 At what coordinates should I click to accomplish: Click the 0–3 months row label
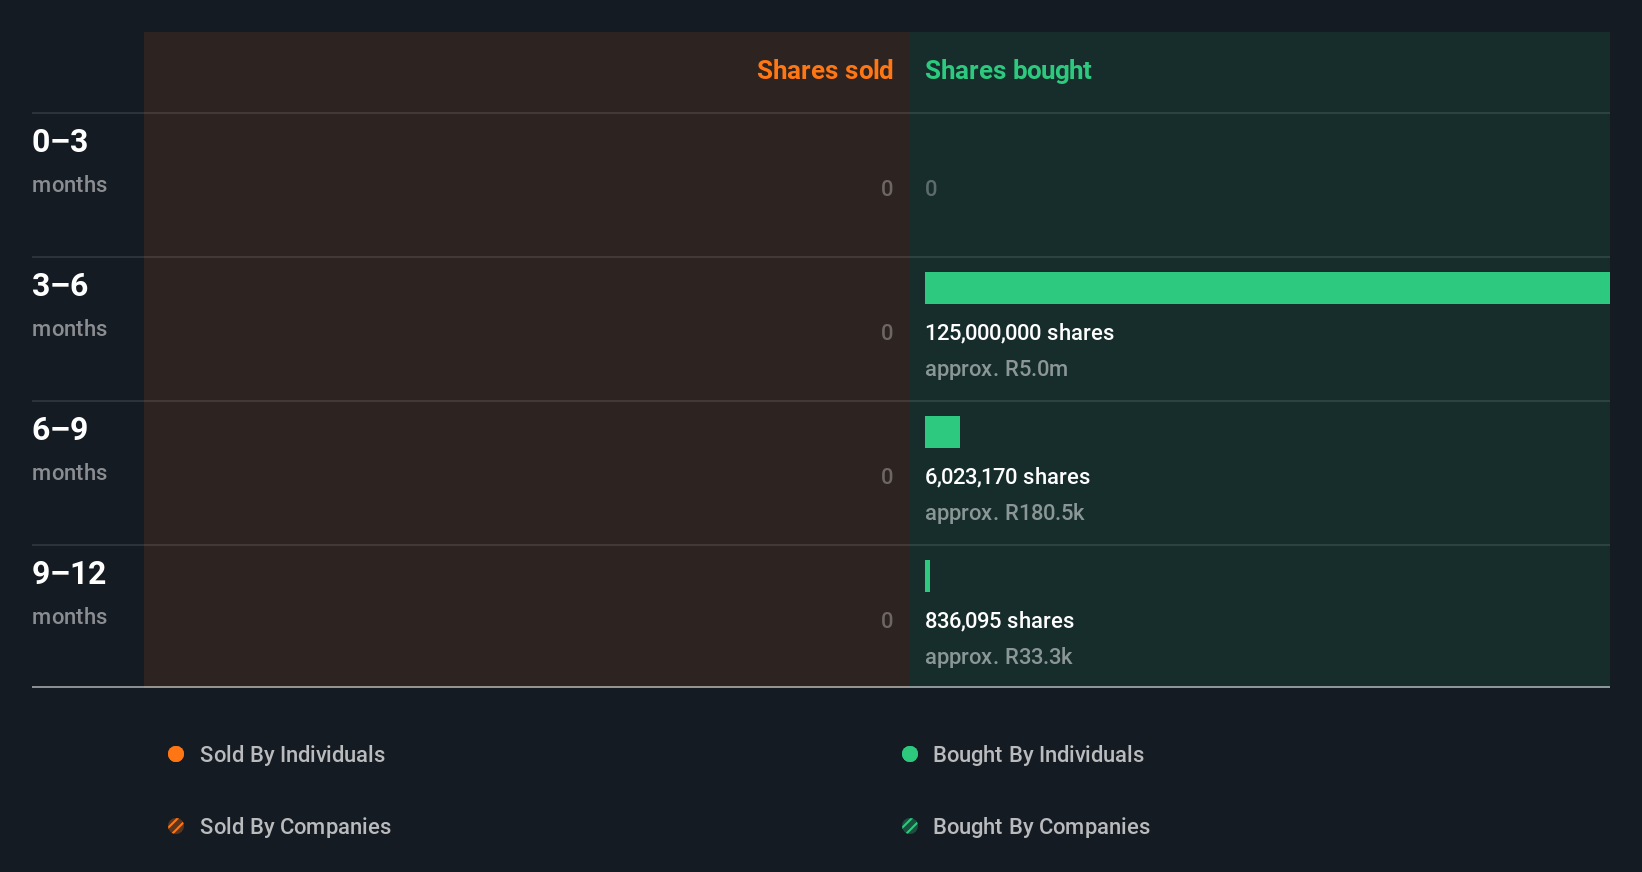pyautogui.click(x=70, y=161)
